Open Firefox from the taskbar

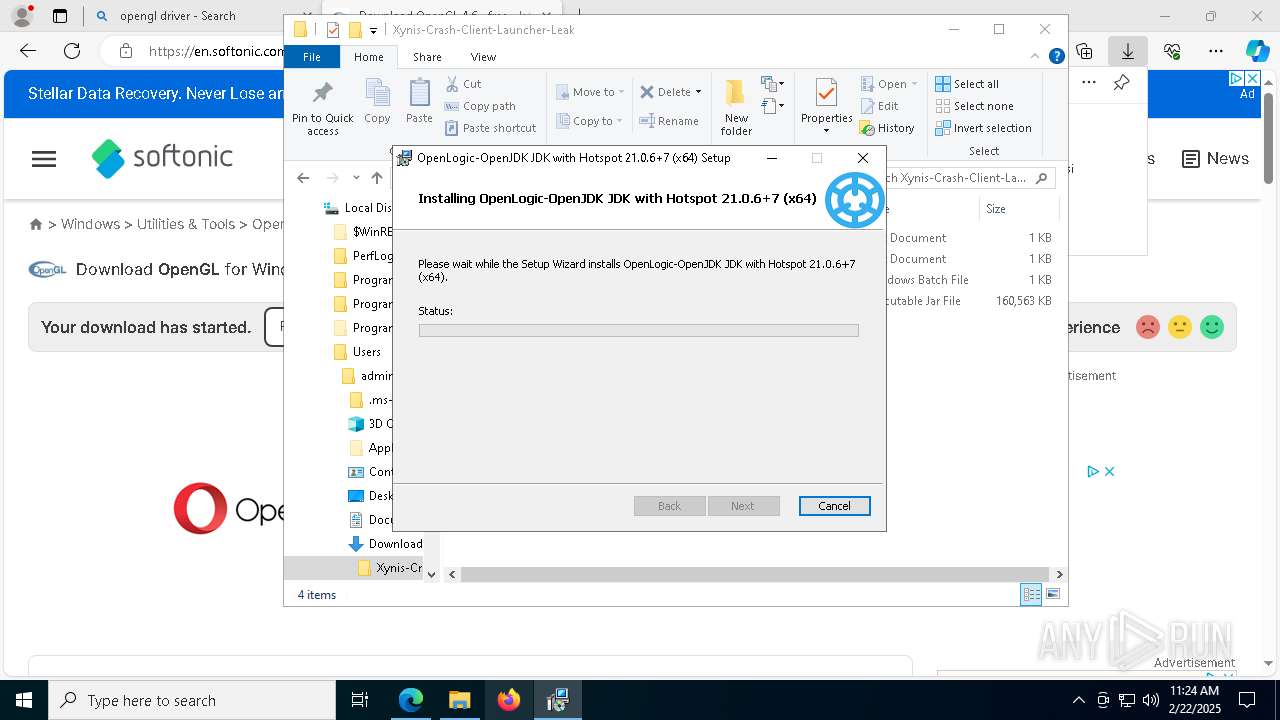(x=509, y=700)
